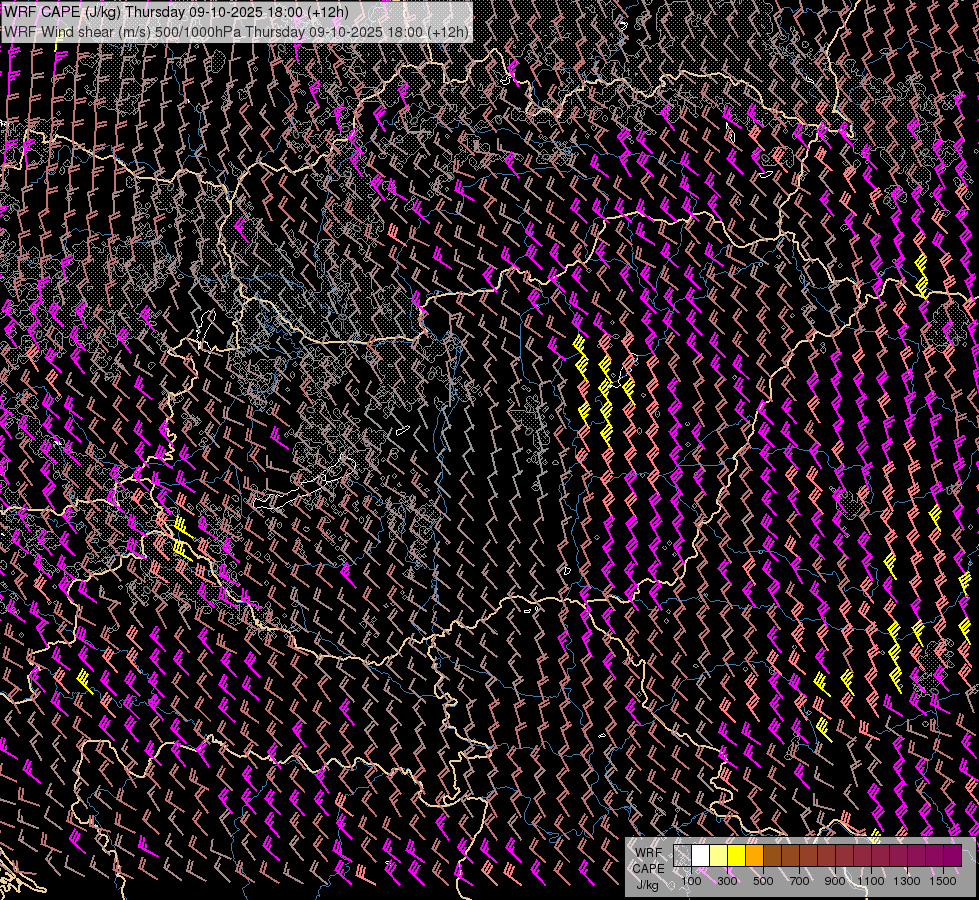Click the 1300 legend tick label
Viewport: 979px width, 900px height.
(907, 881)
